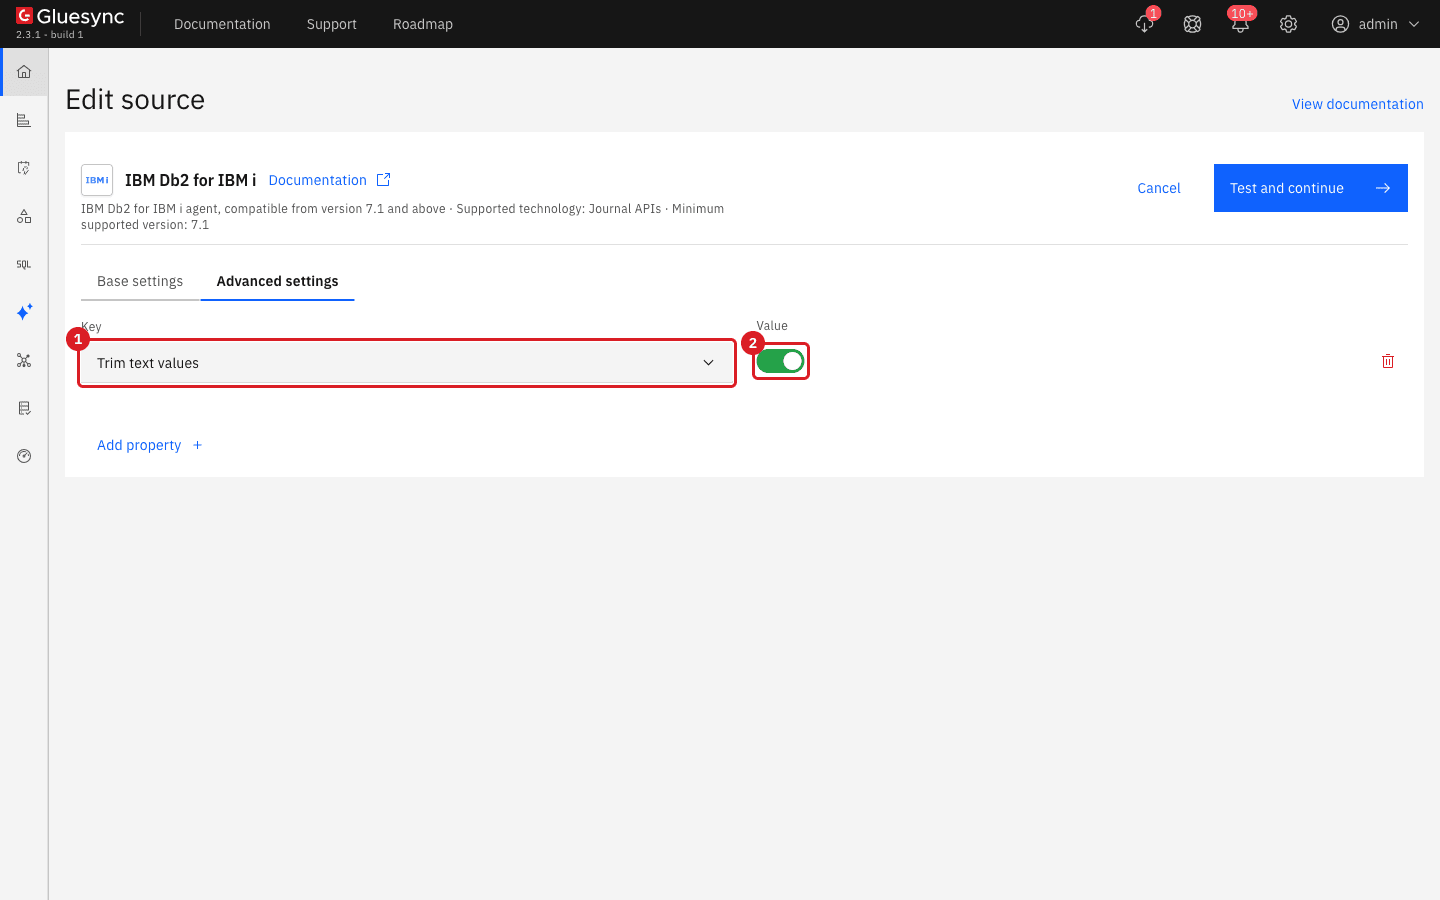Open the admin user menu

tap(1376, 24)
